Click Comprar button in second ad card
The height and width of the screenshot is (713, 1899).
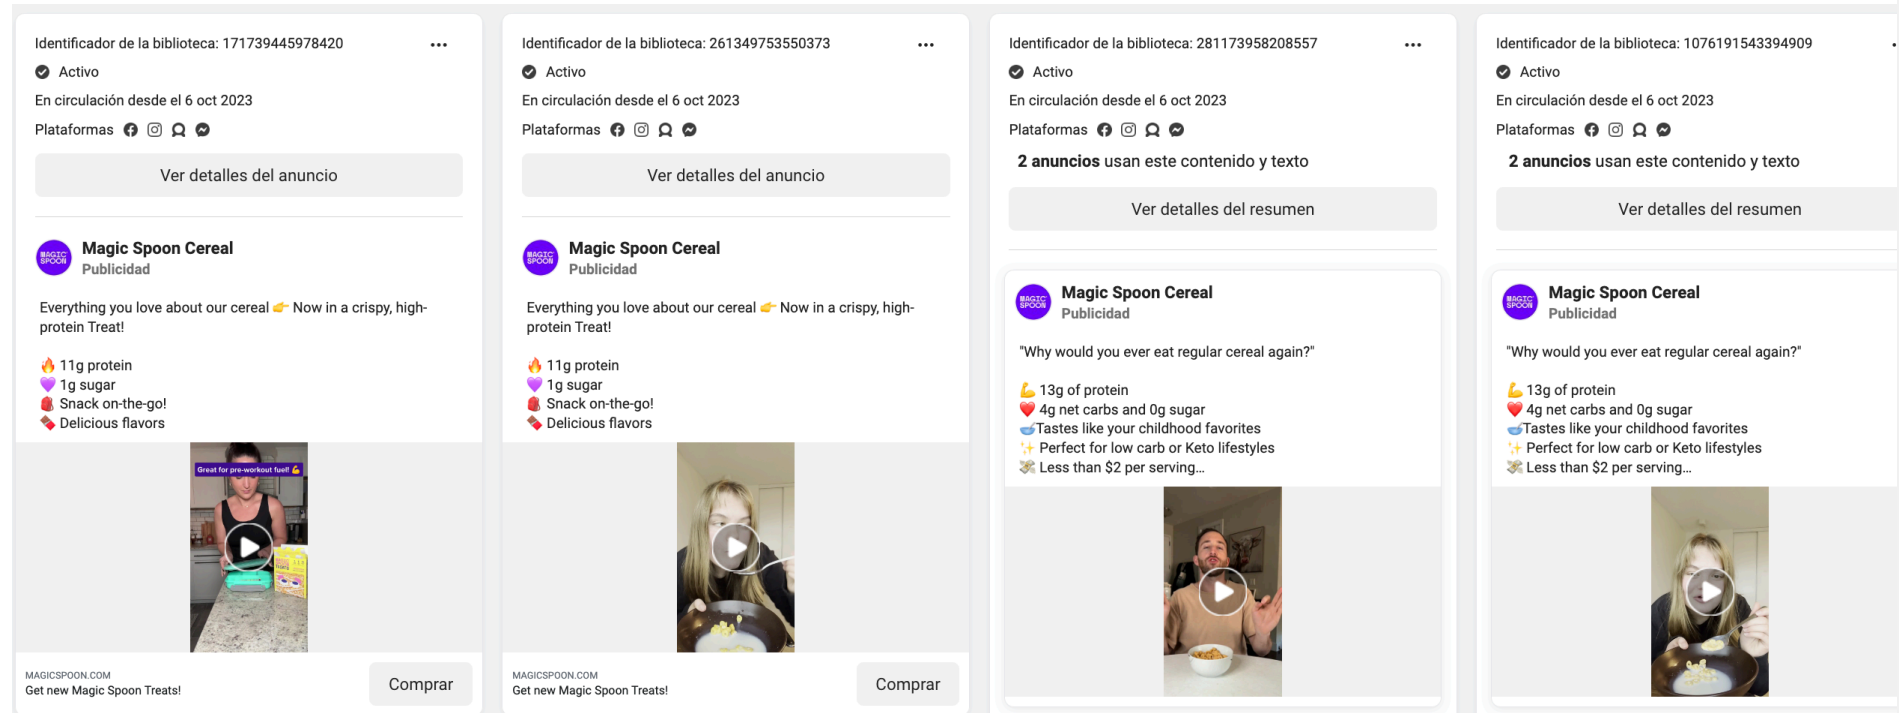pyautogui.click(x=907, y=684)
